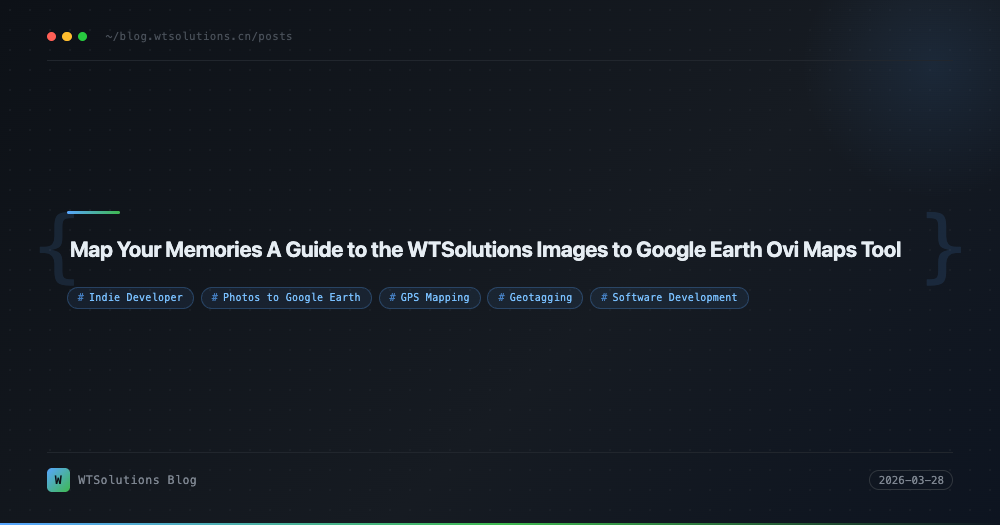Click the 2026-03-28 date badge
This screenshot has width=1000, height=525.
coord(911,480)
